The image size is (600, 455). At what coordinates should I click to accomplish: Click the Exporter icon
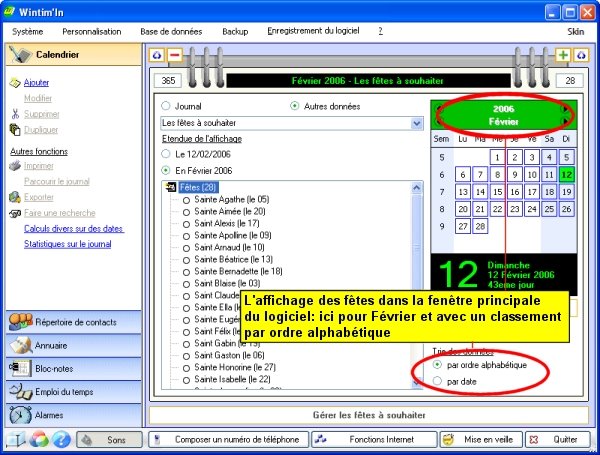tap(15, 197)
